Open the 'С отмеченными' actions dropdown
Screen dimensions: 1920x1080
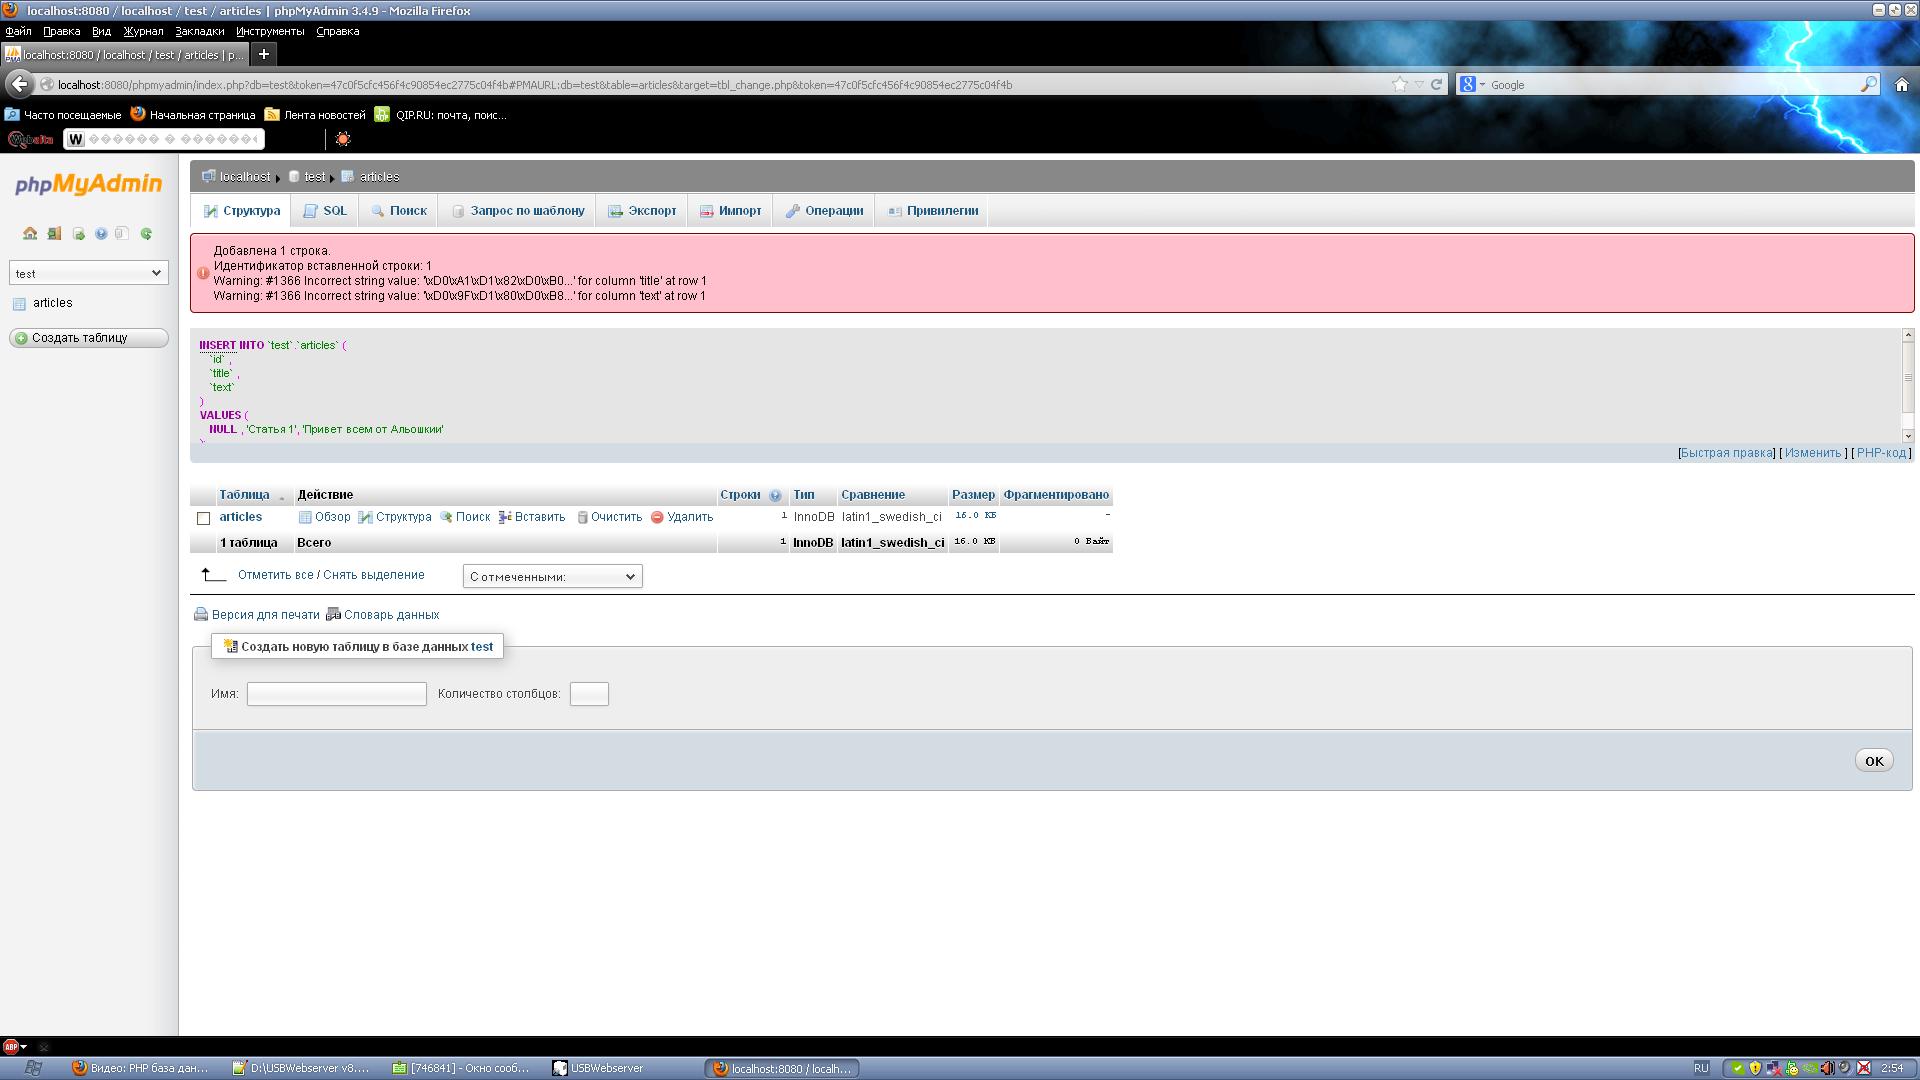[x=552, y=577]
